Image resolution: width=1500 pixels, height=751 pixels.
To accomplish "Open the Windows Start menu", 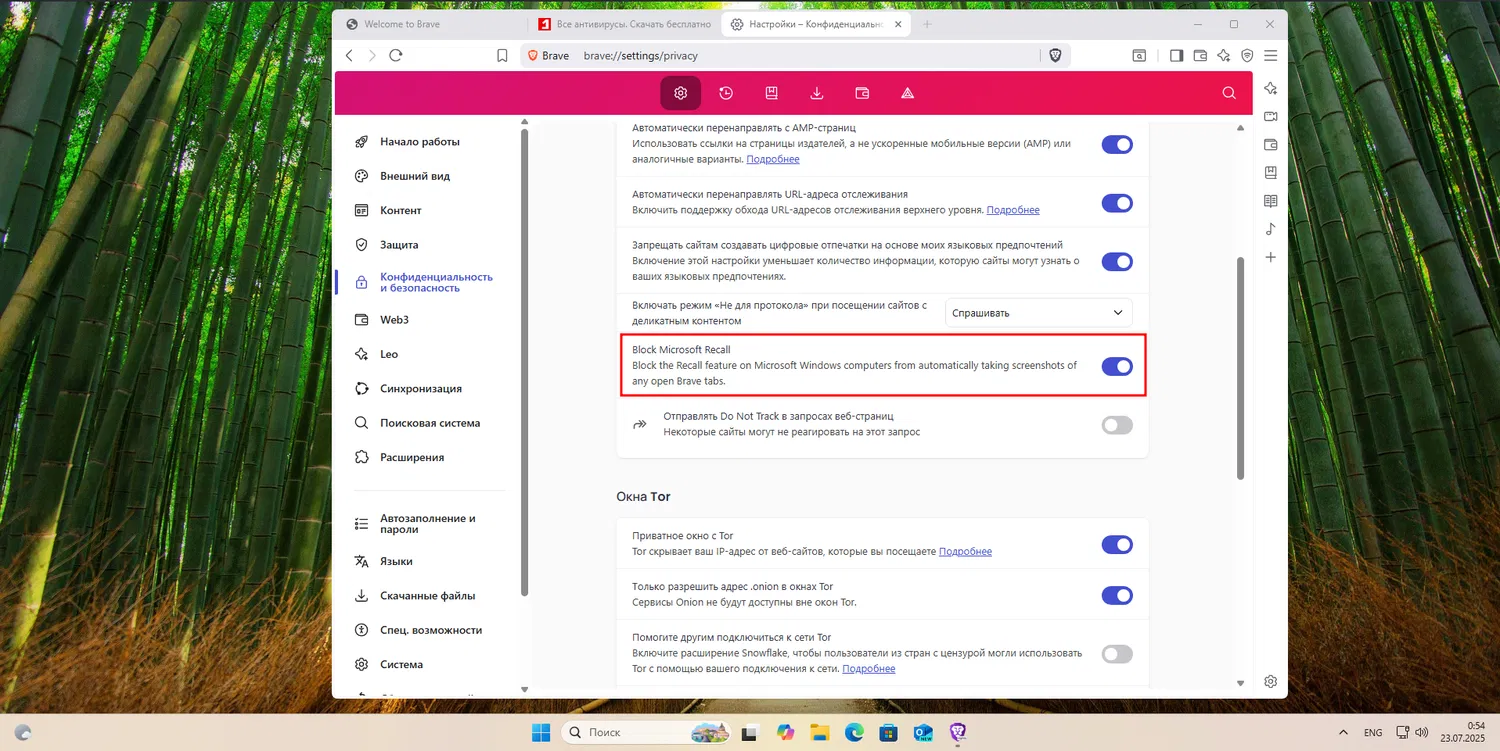I will tap(541, 733).
